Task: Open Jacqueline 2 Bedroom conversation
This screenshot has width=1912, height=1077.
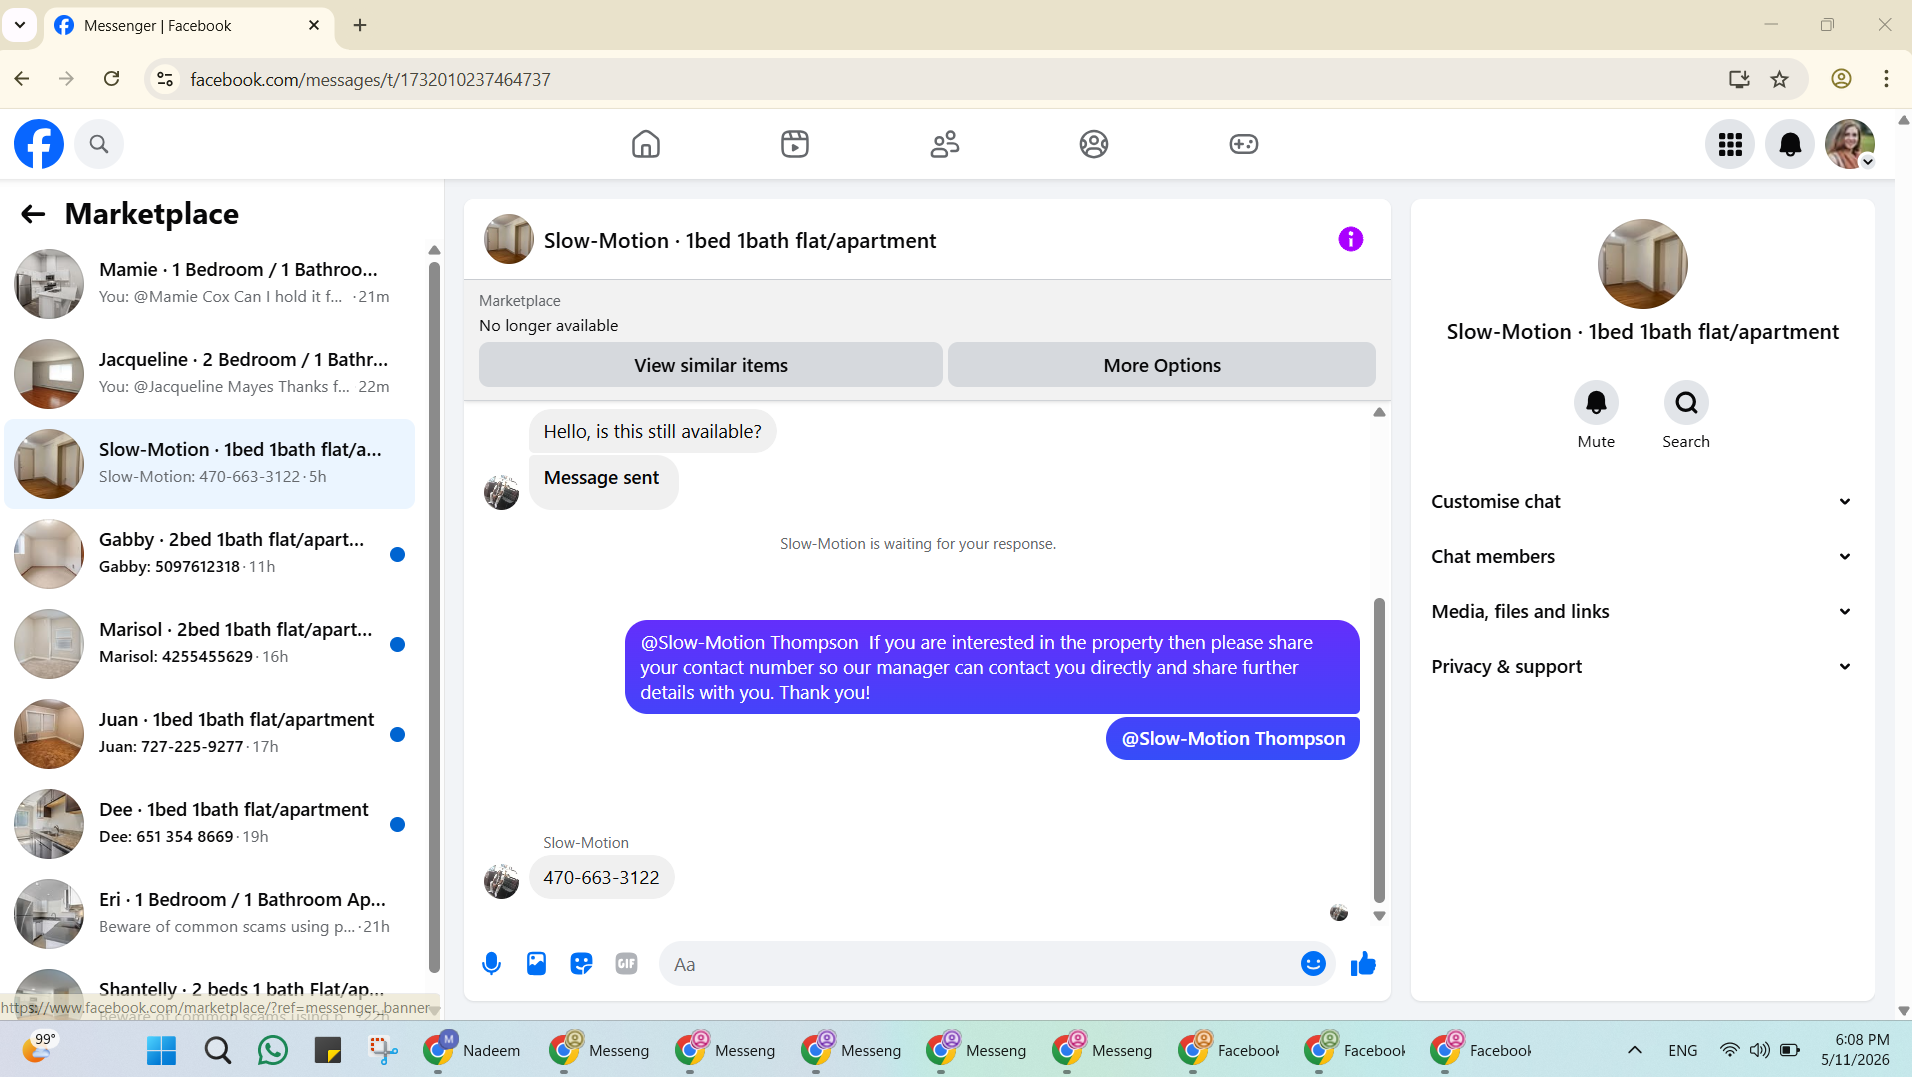Action: pyautogui.click(x=210, y=374)
